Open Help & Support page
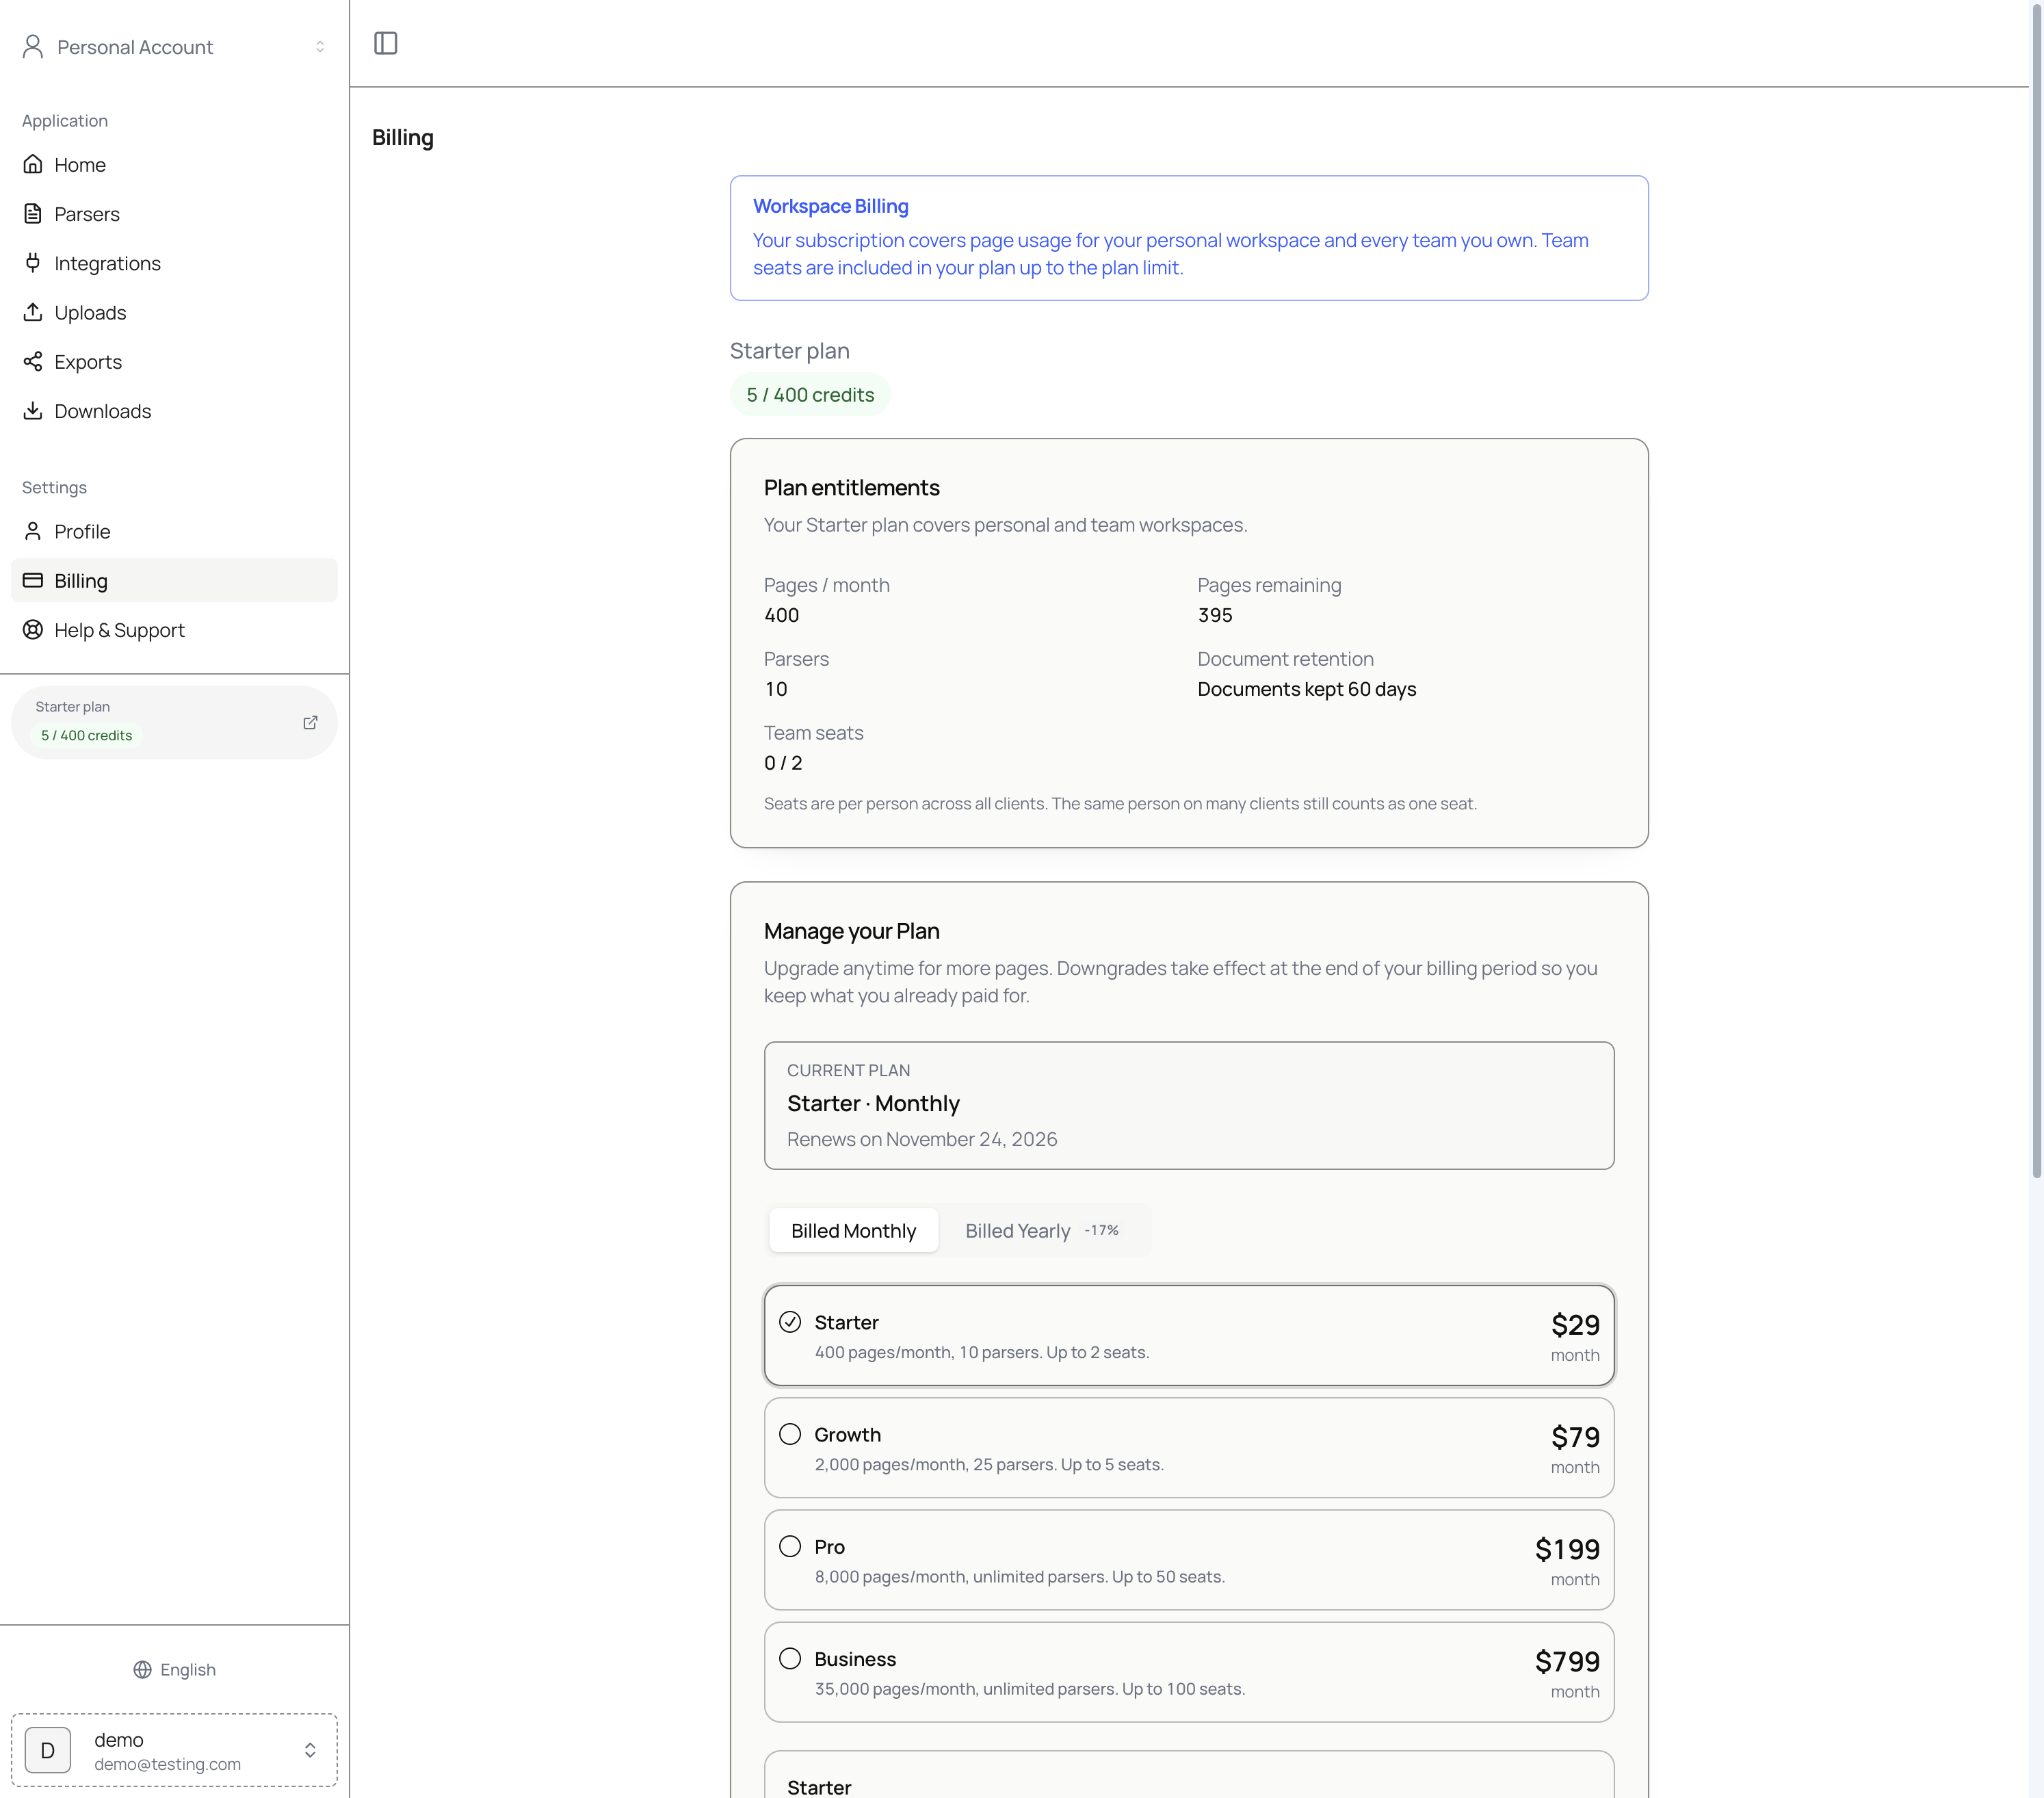The width and height of the screenshot is (2044, 1798). [174, 629]
